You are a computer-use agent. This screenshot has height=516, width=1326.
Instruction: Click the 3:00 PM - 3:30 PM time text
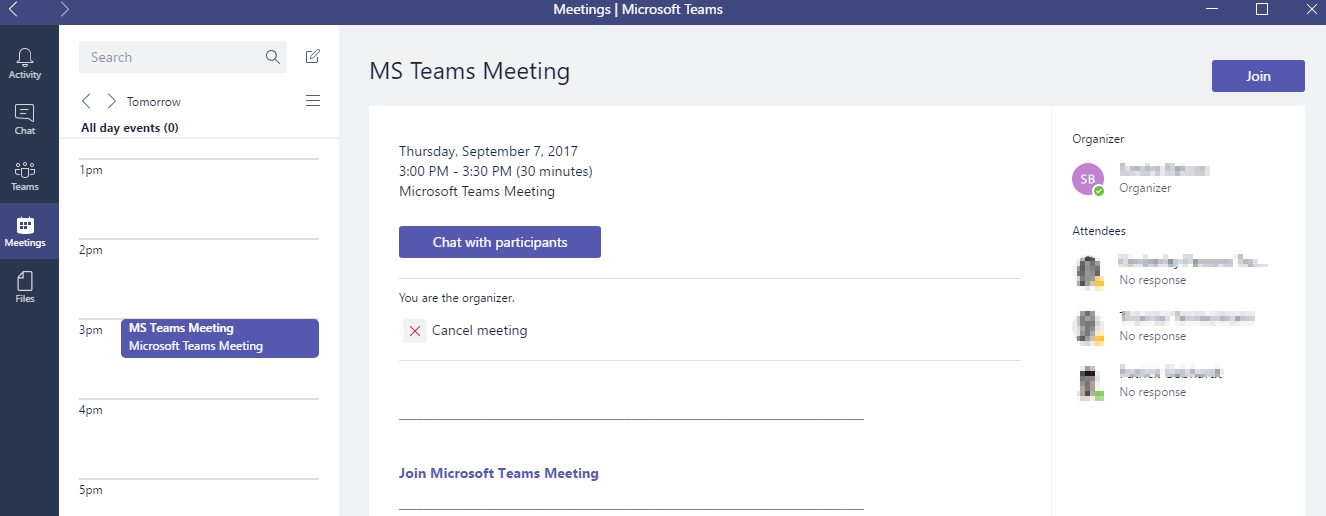(x=496, y=171)
